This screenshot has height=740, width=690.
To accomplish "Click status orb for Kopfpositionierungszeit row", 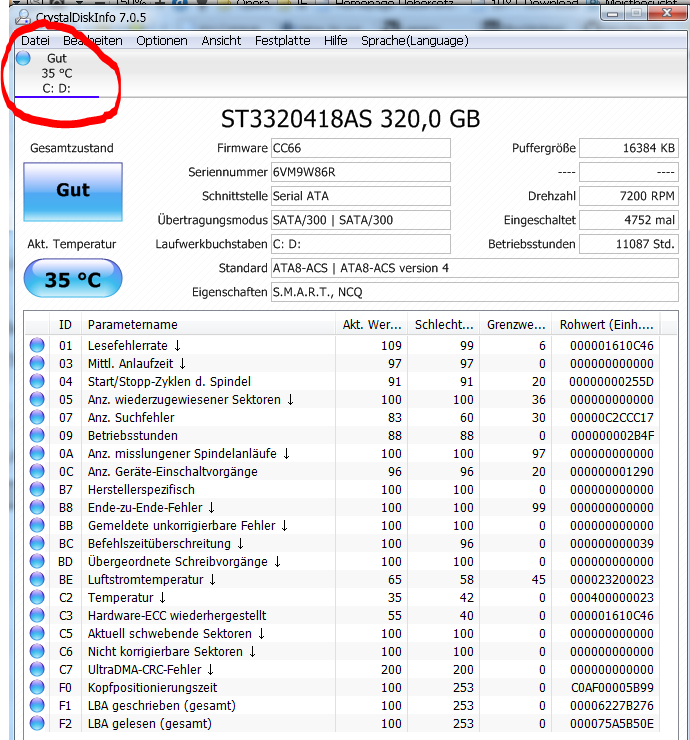I will 37,687.
